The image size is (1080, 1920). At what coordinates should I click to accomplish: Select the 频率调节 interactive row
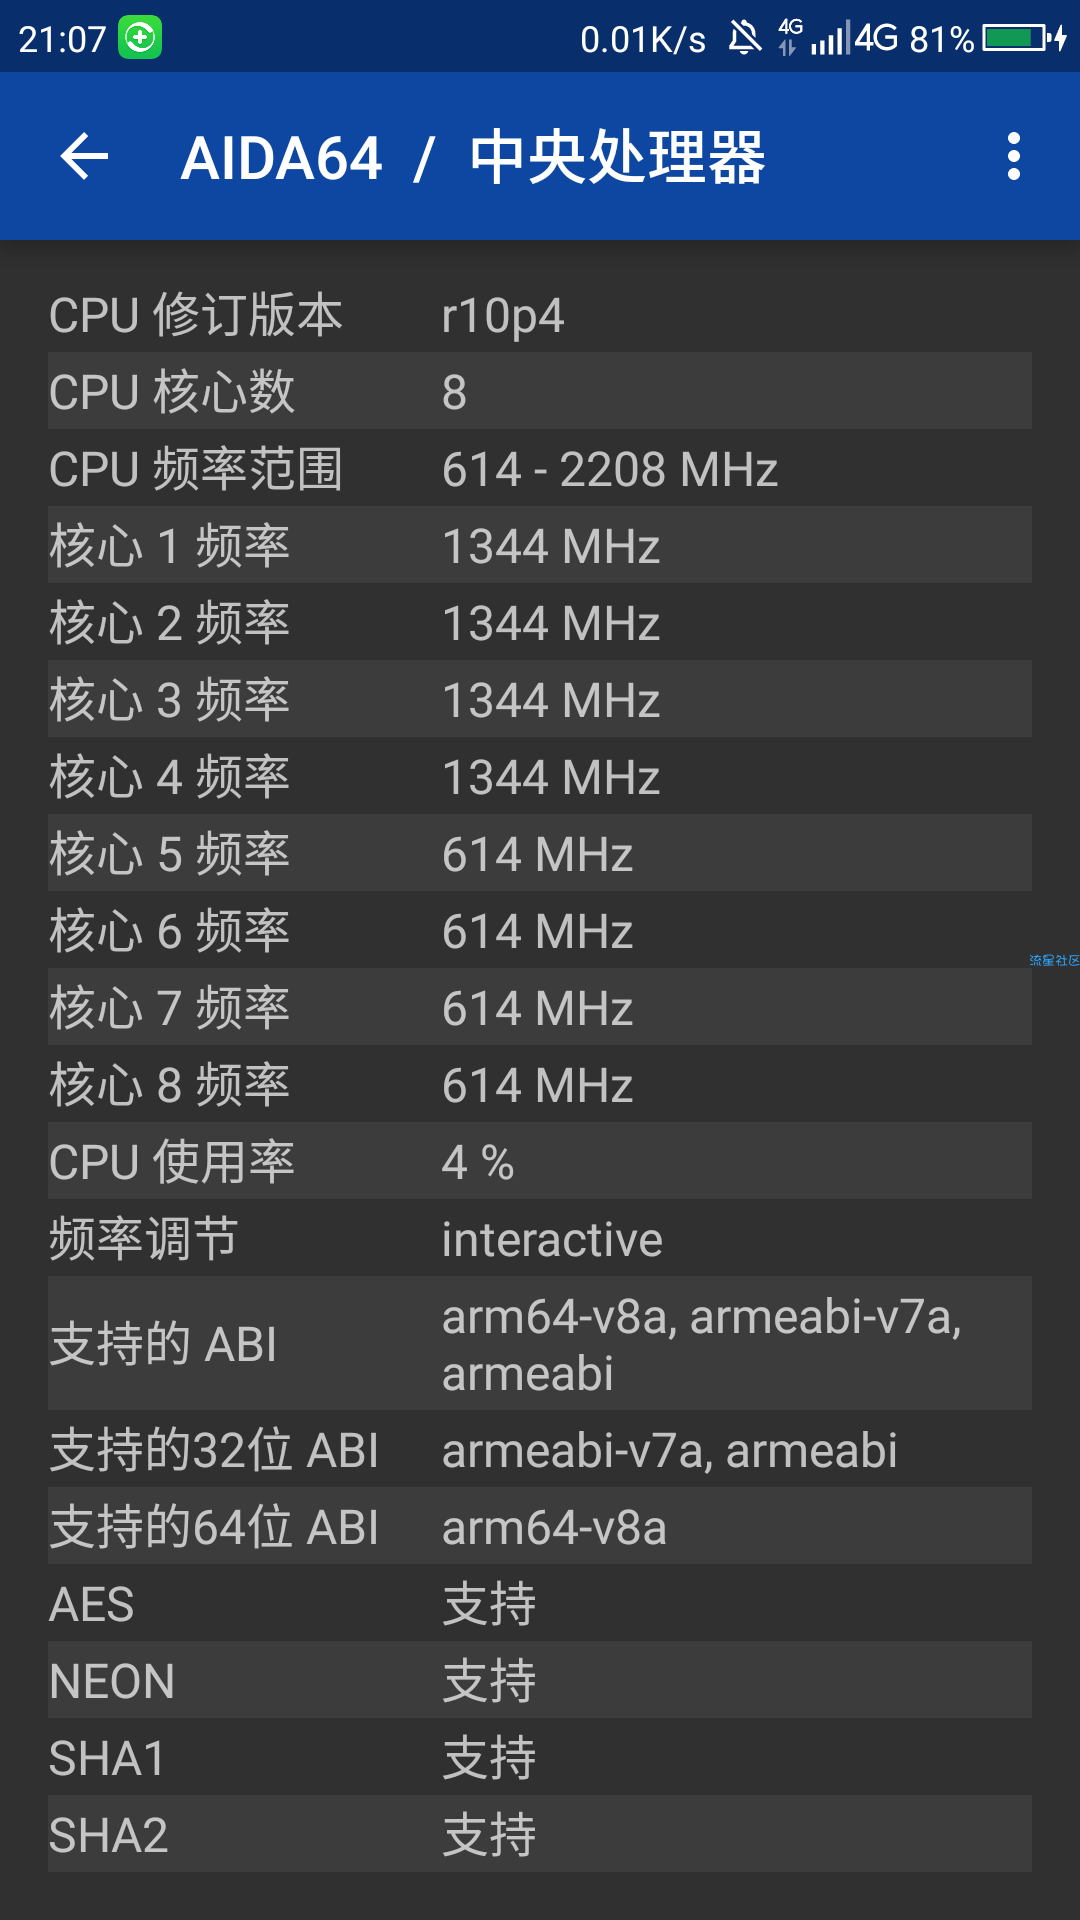click(x=540, y=1238)
